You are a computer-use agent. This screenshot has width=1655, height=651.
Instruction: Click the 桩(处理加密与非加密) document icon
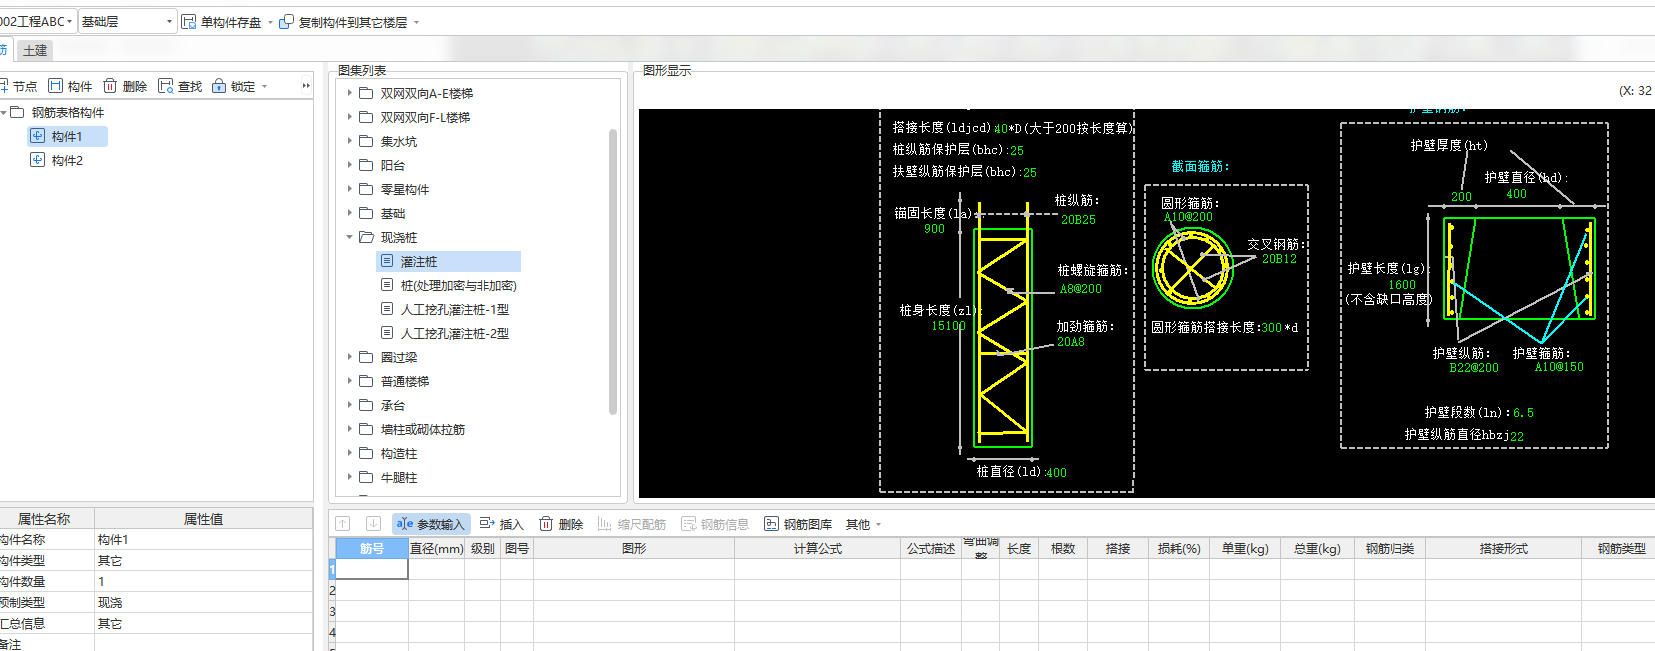[387, 285]
